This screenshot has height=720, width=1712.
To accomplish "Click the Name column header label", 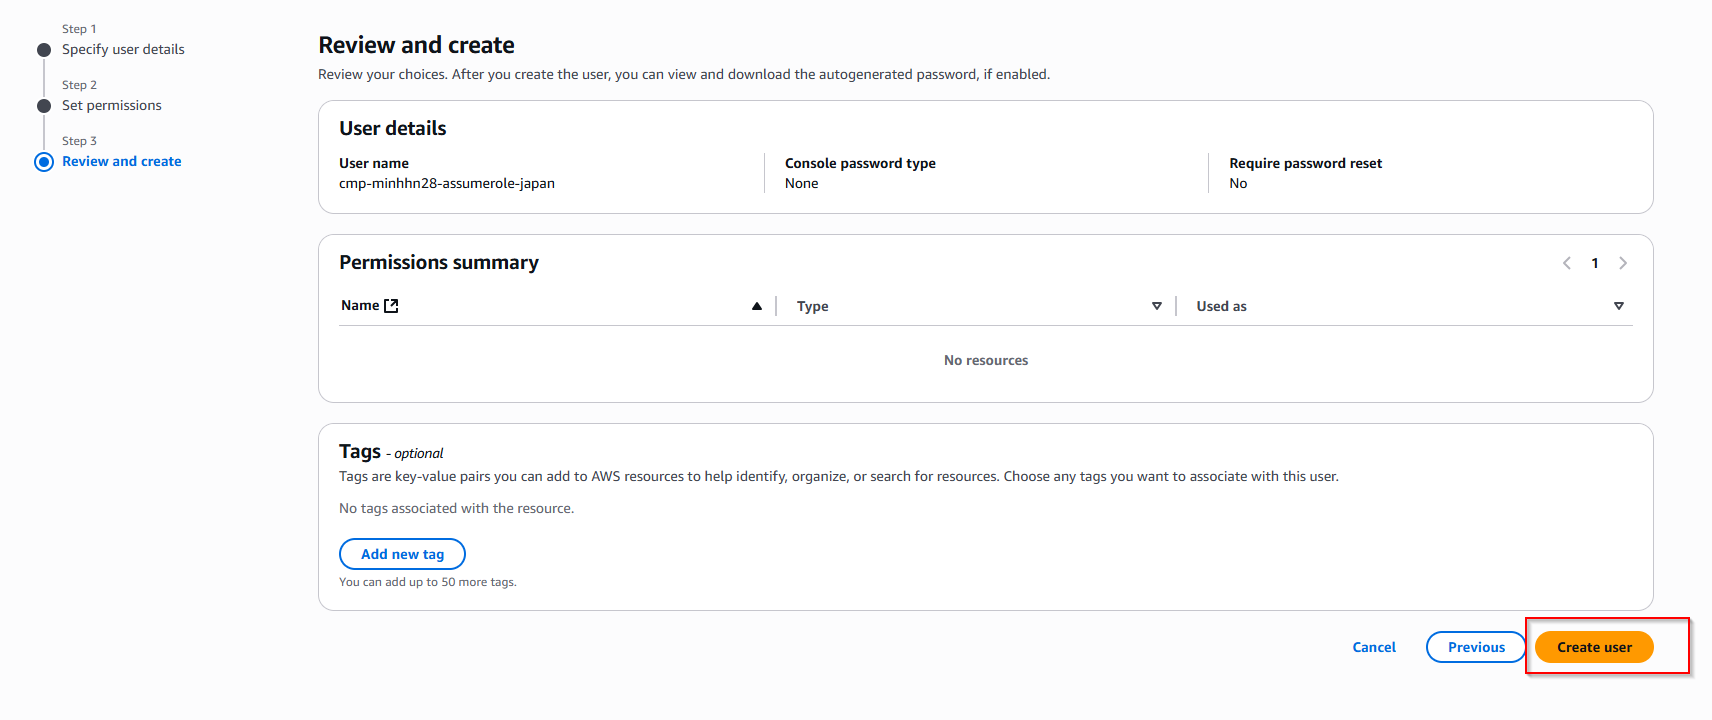I will point(359,306).
